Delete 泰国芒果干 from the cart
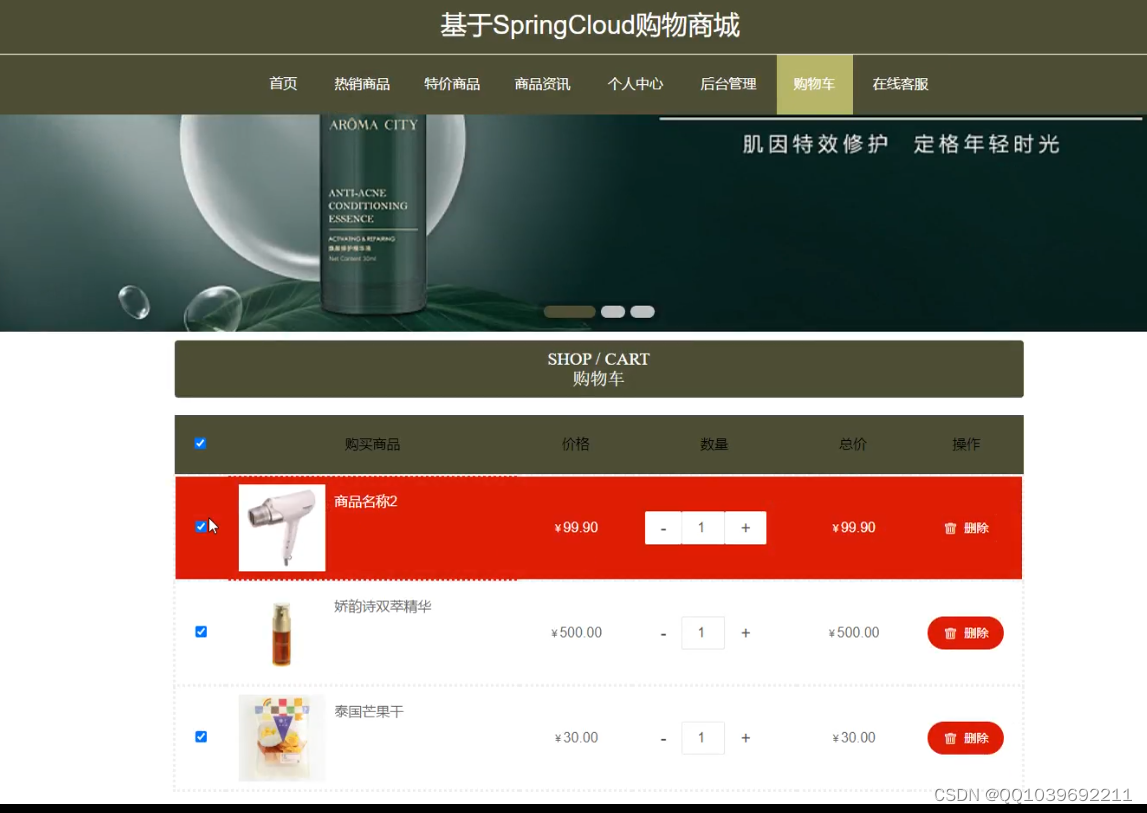Viewport: 1147px width, 813px height. [x=966, y=738]
